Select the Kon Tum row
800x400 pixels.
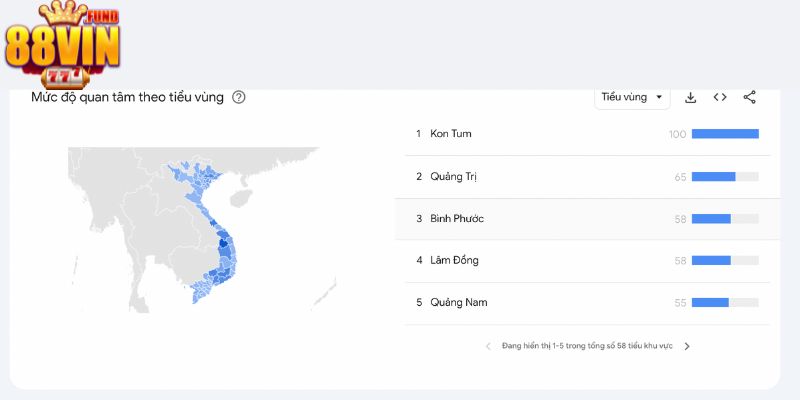[587, 134]
